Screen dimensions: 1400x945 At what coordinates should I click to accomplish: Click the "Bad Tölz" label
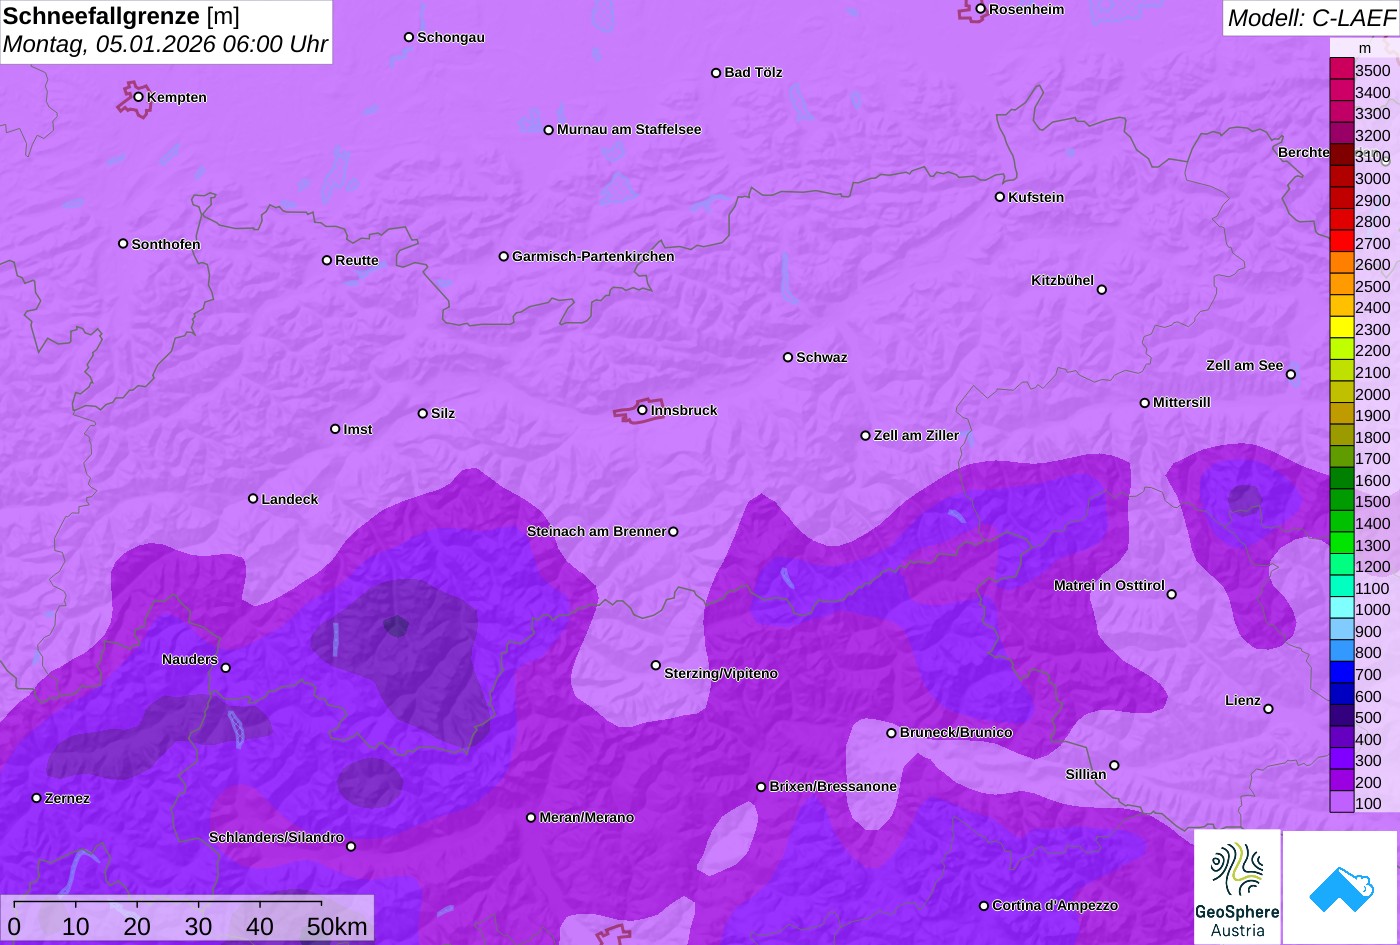753,72
